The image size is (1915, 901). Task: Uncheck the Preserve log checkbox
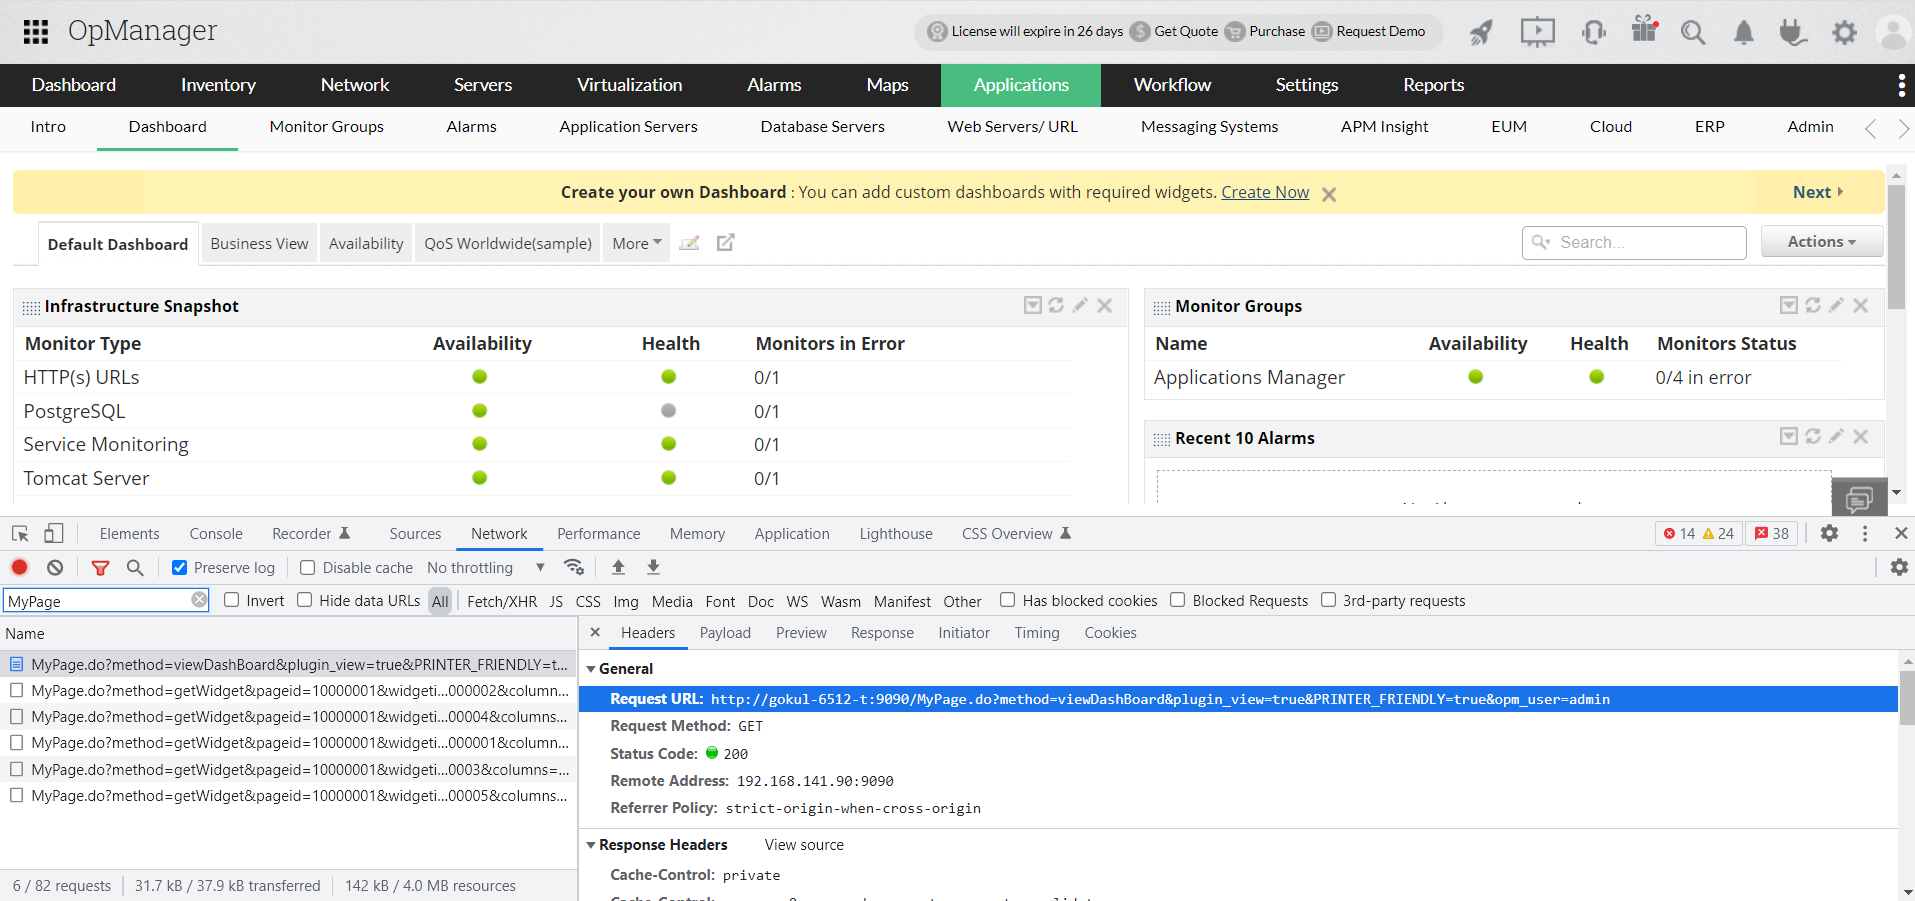180,568
